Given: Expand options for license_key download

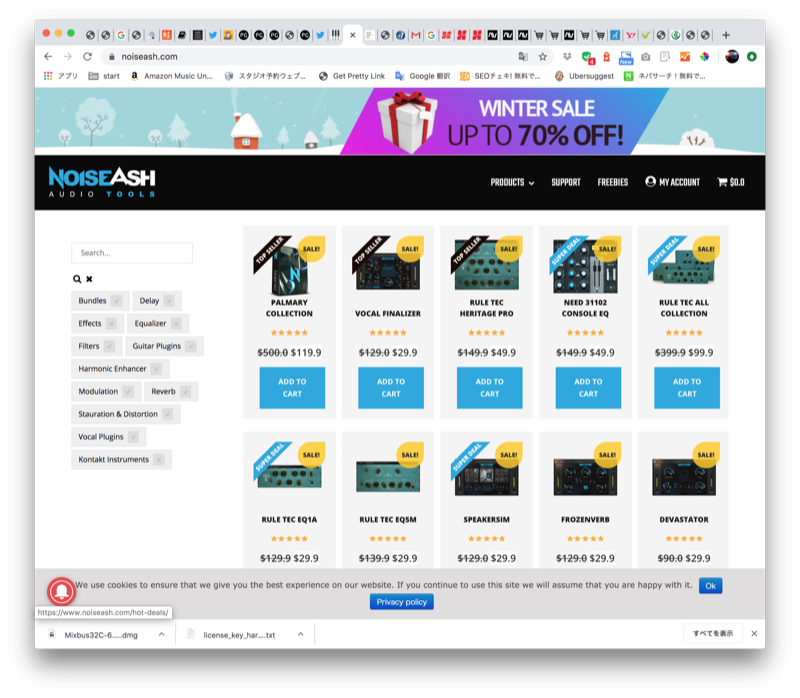Looking at the screenshot, I should pos(301,634).
